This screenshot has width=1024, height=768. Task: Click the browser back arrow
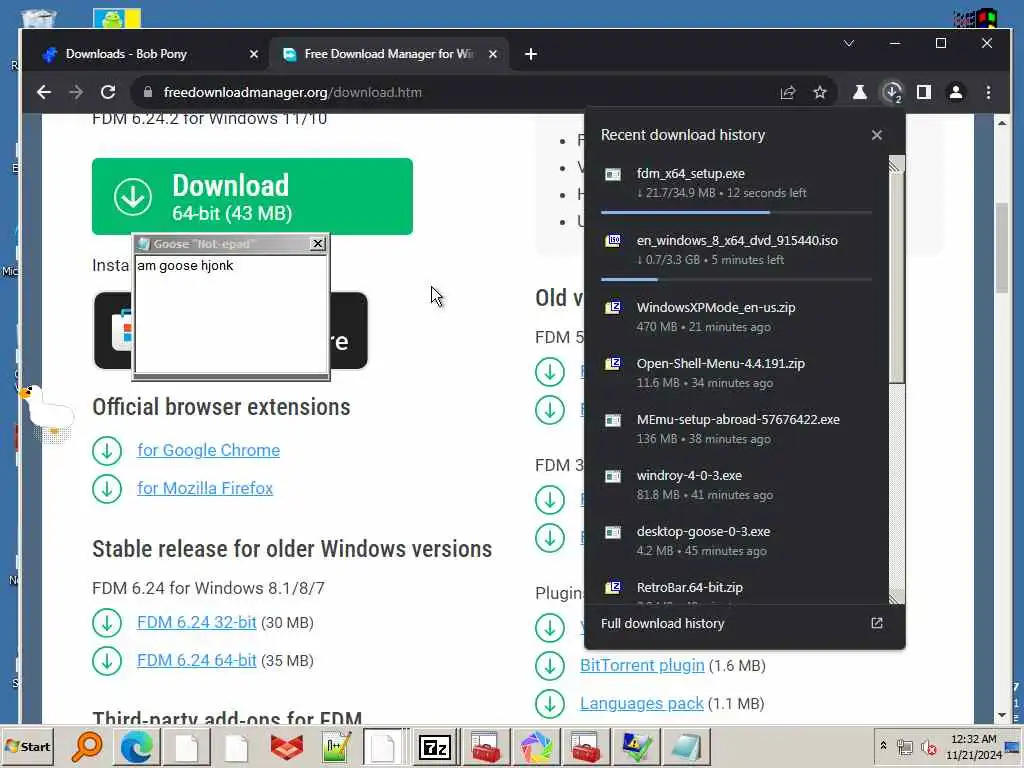44,93
